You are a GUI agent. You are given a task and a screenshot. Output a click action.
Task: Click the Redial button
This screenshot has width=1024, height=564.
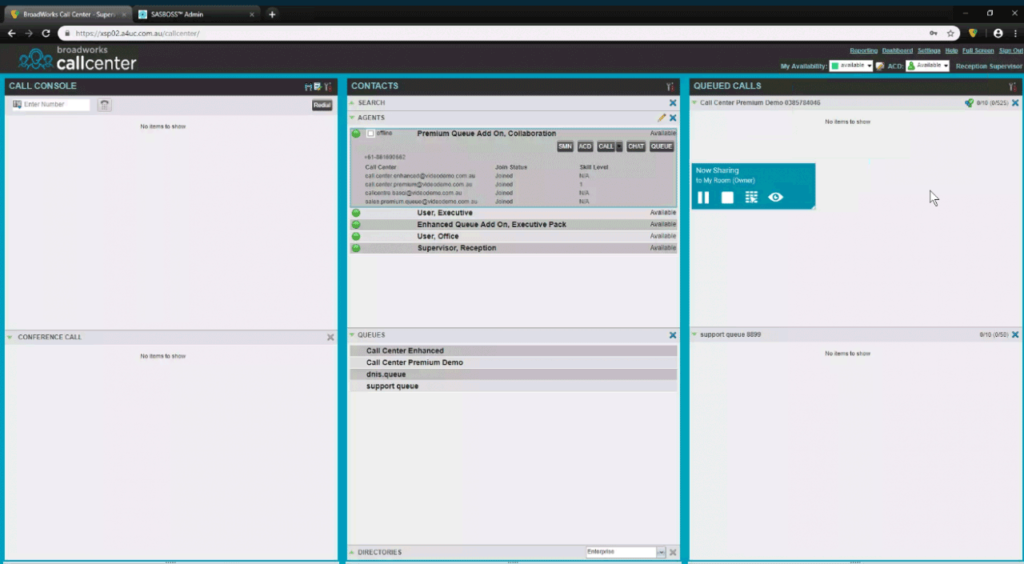[x=322, y=105]
